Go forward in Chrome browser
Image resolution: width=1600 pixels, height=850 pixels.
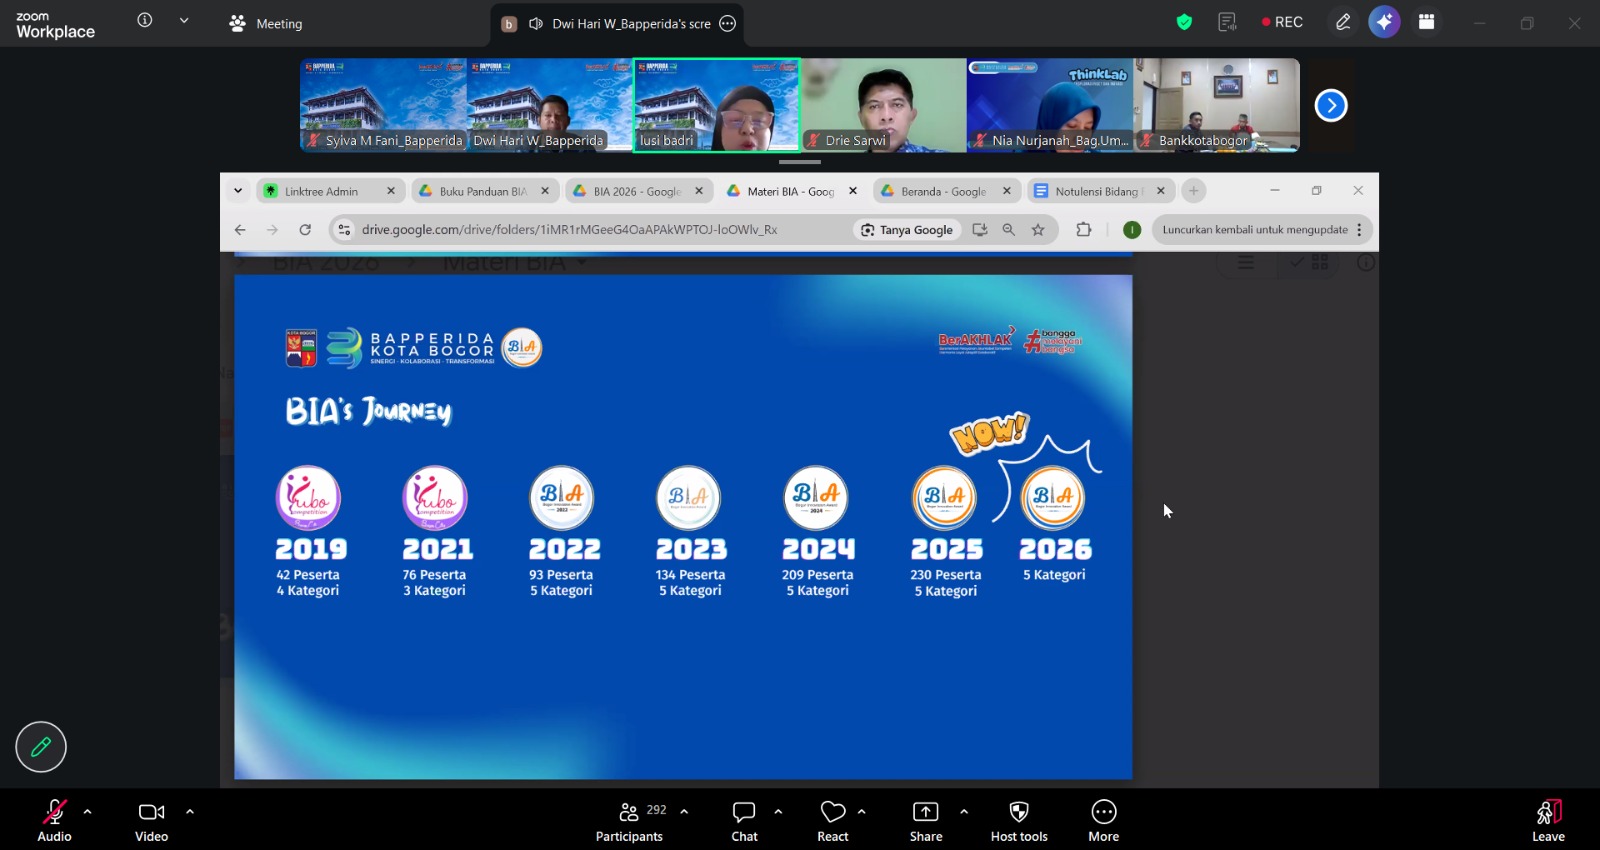click(272, 230)
